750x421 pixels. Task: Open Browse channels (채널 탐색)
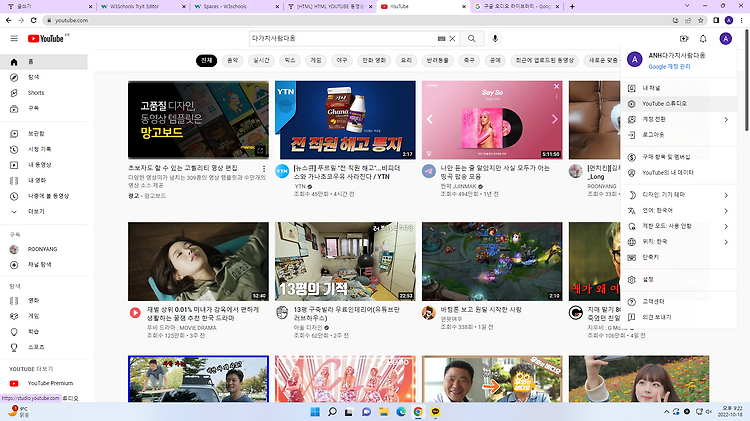(44, 265)
